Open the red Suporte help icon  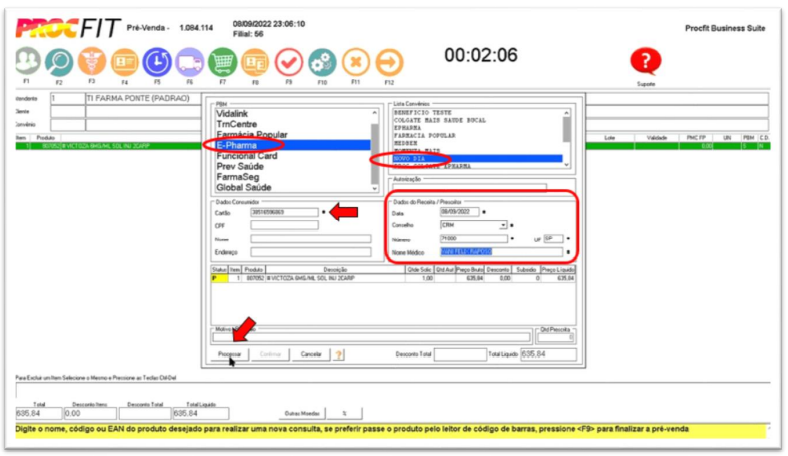[x=646, y=61]
